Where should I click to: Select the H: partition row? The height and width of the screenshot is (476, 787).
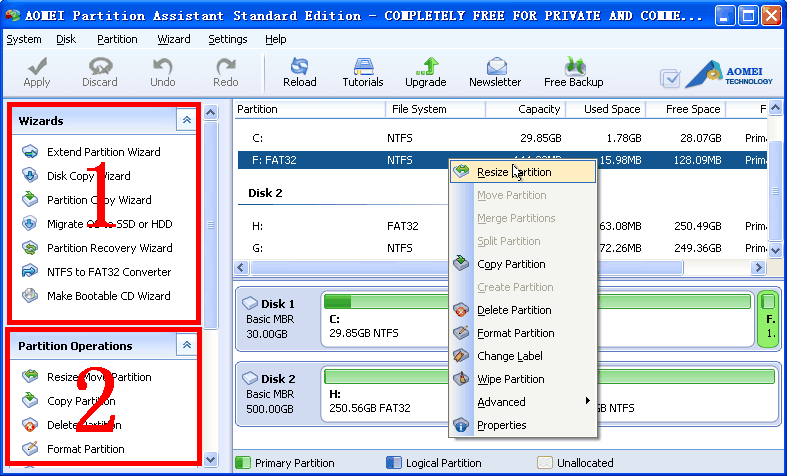point(502,226)
